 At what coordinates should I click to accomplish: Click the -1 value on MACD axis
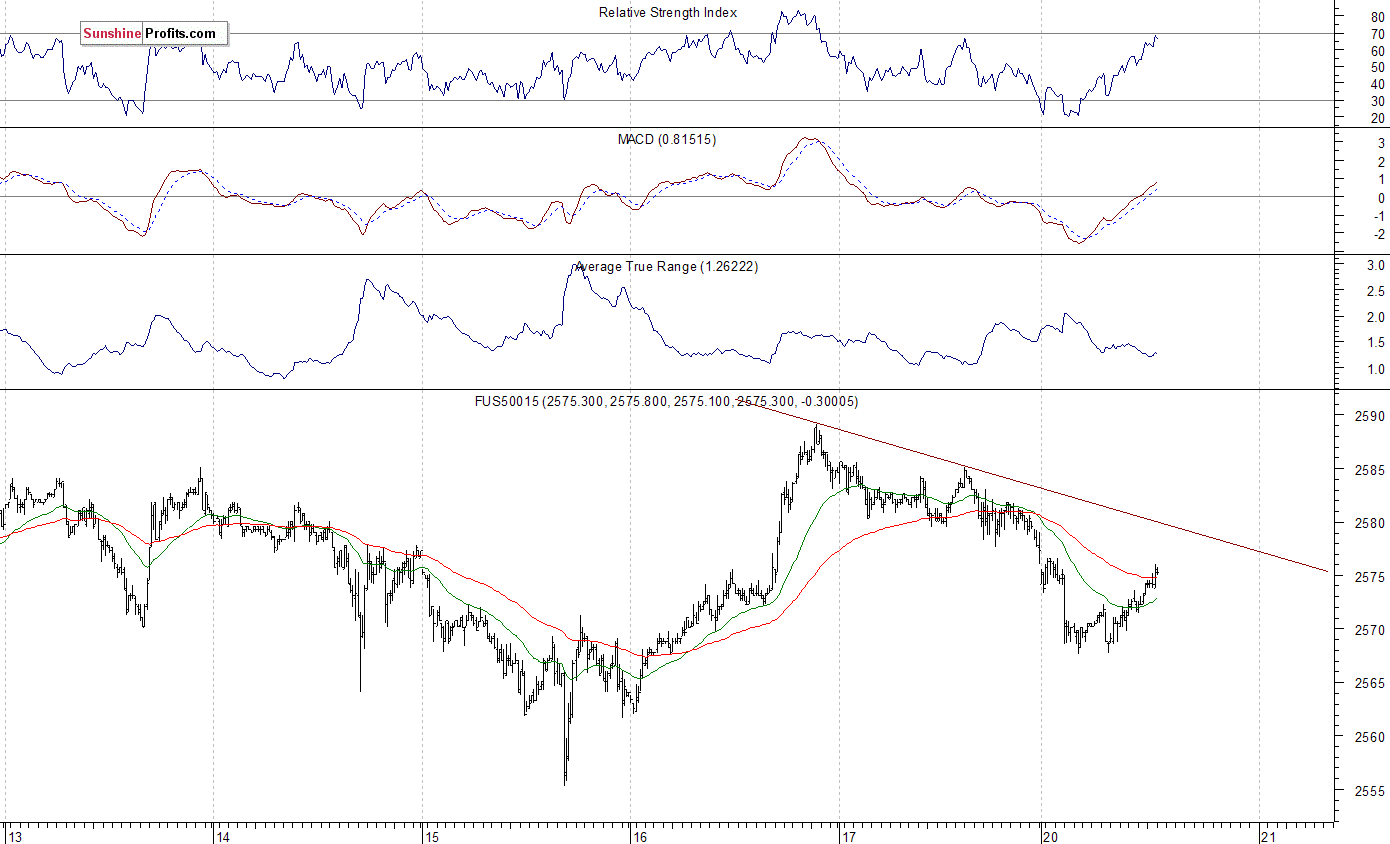(1377, 217)
